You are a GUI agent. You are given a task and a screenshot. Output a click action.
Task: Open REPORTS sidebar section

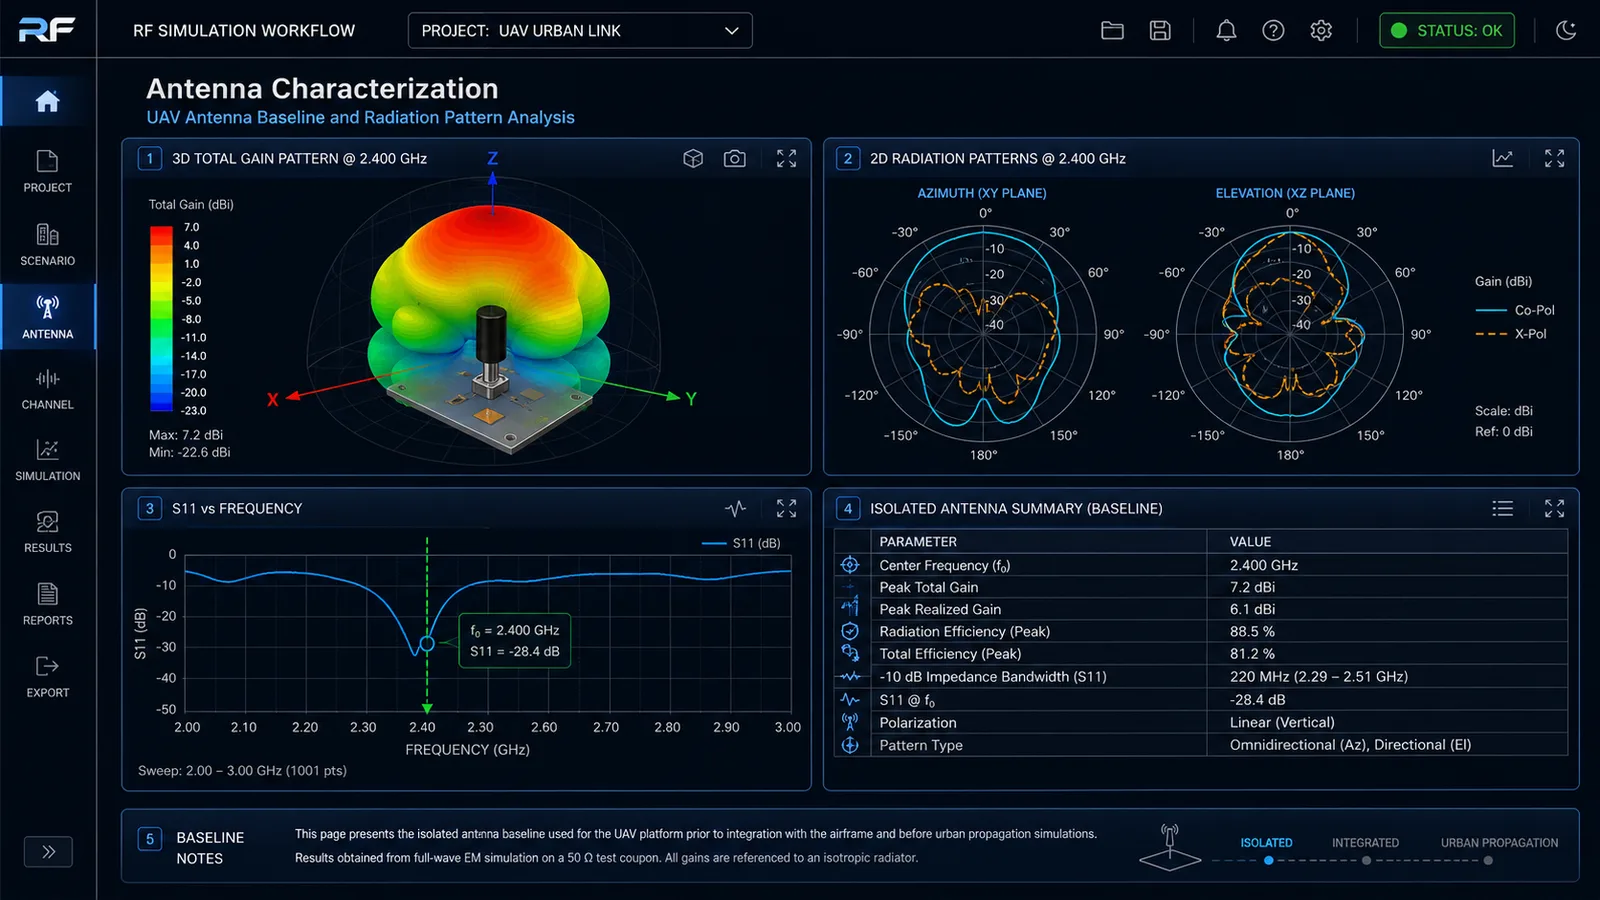[x=47, y=605]
